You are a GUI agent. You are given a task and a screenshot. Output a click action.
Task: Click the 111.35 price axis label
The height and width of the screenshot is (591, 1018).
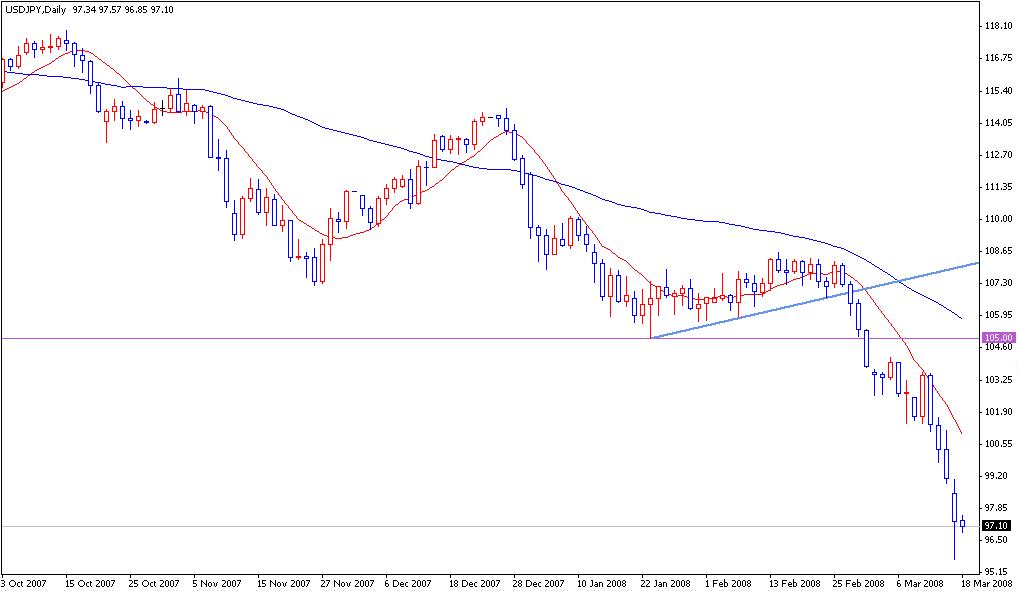click(x=999, y=186)
